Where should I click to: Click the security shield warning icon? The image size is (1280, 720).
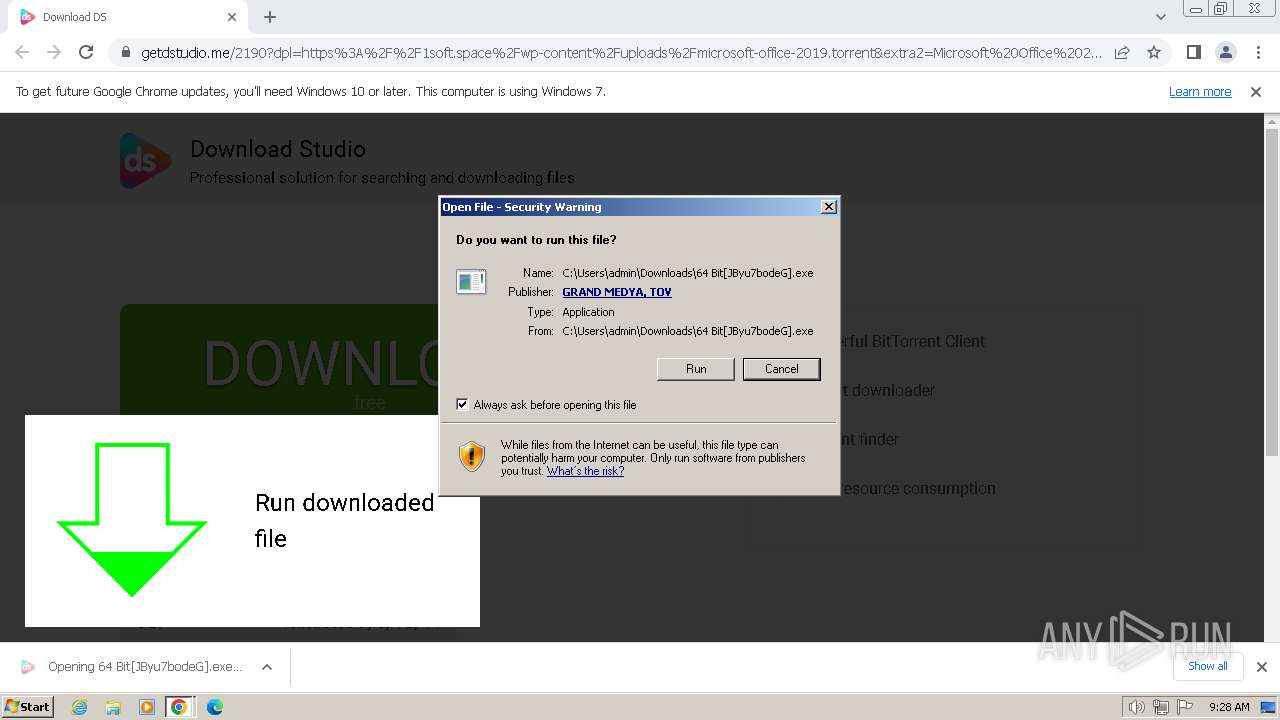coord(471,456)
